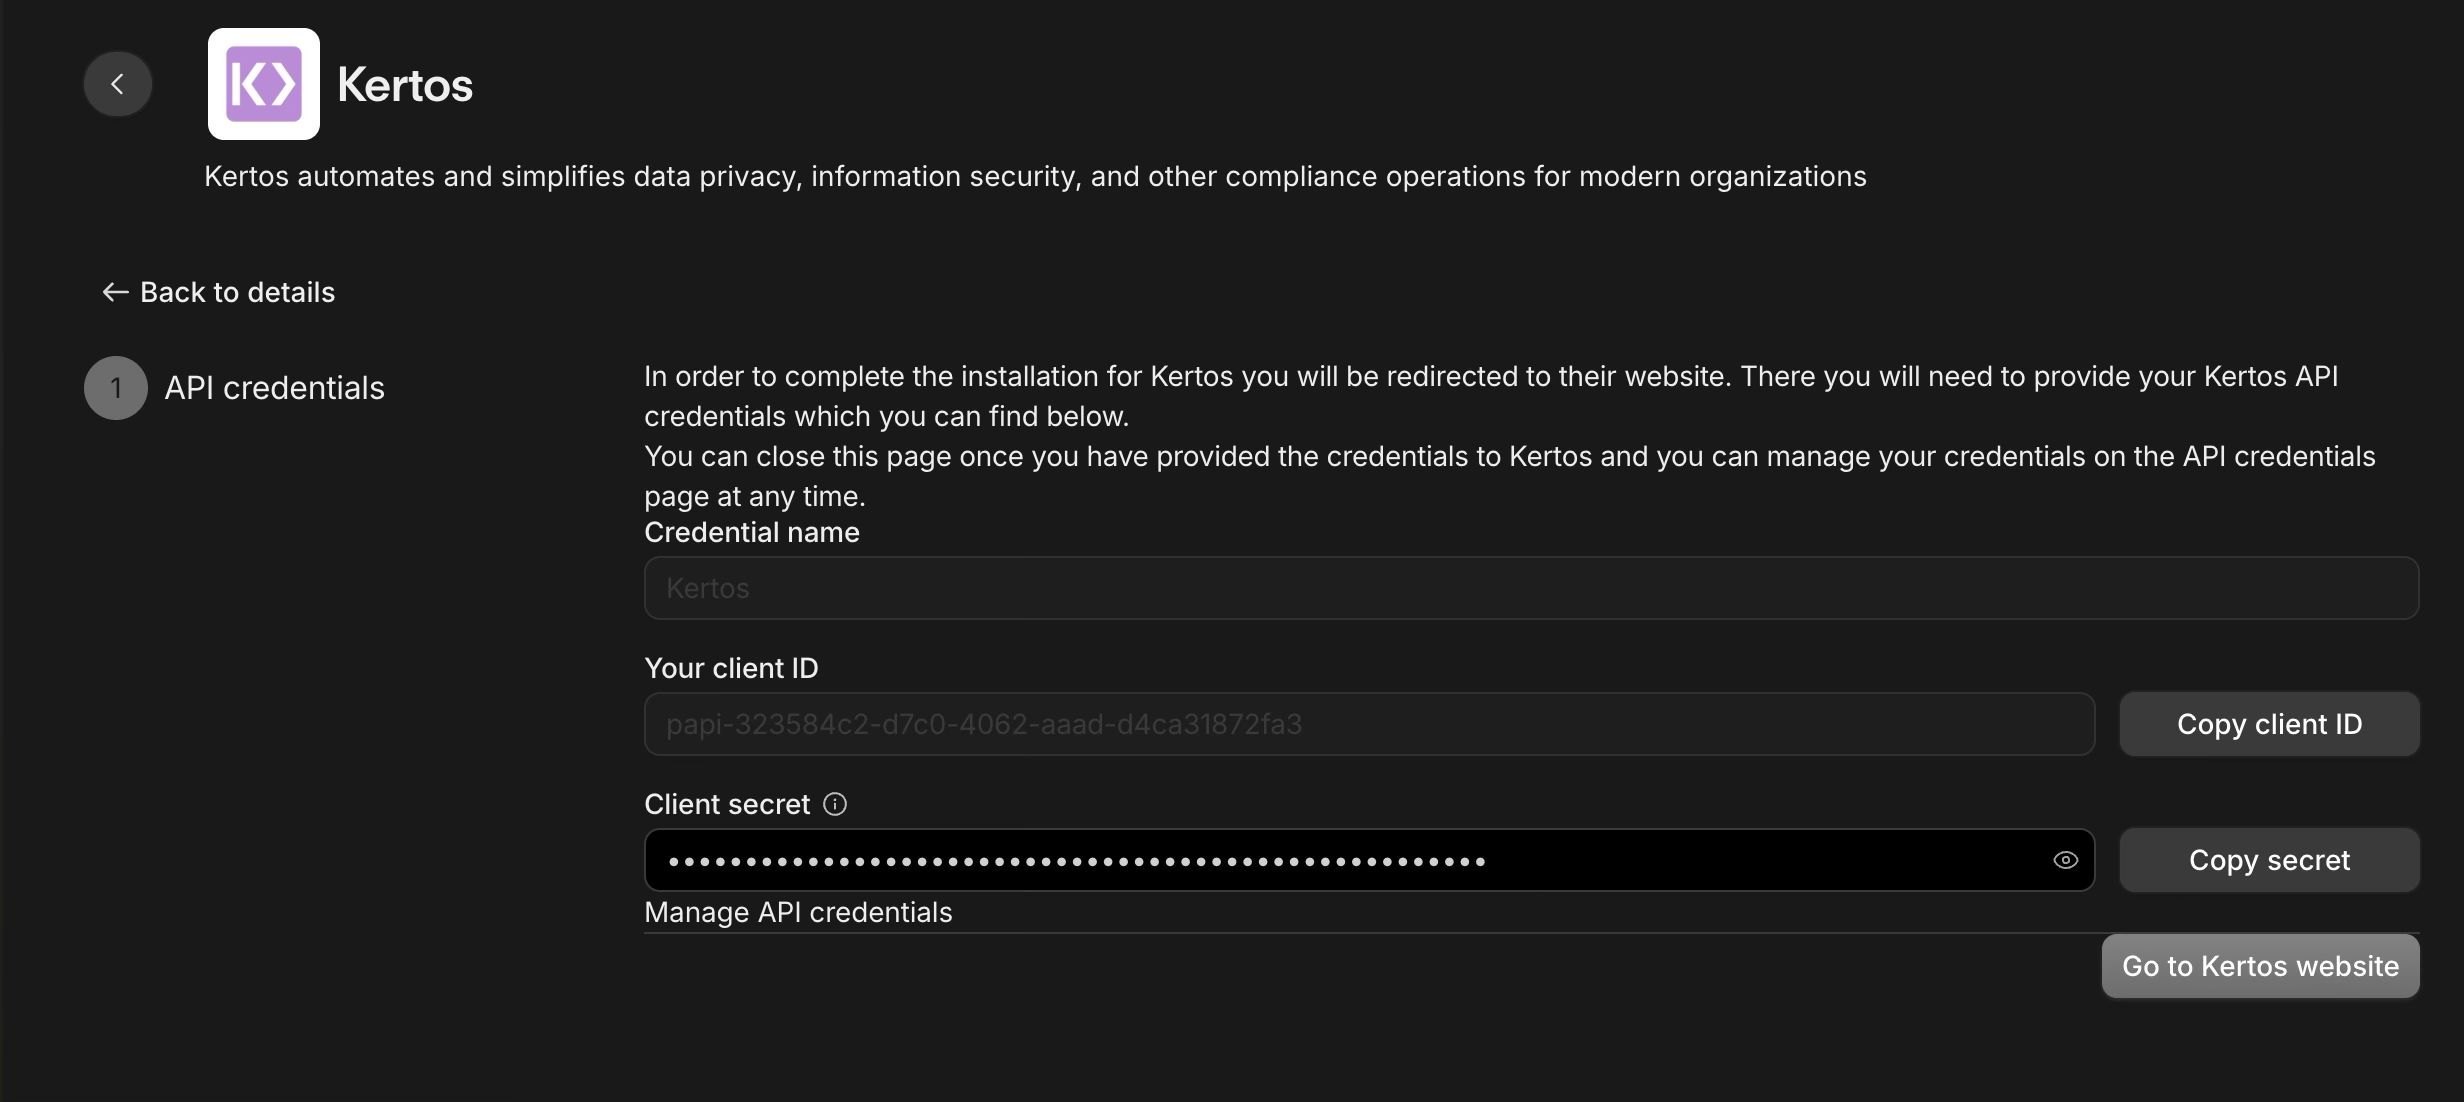The width and height of the screenshot is (2464, 1102).
Task: Click the masked Client secret field
Action: coord(1369,860)
